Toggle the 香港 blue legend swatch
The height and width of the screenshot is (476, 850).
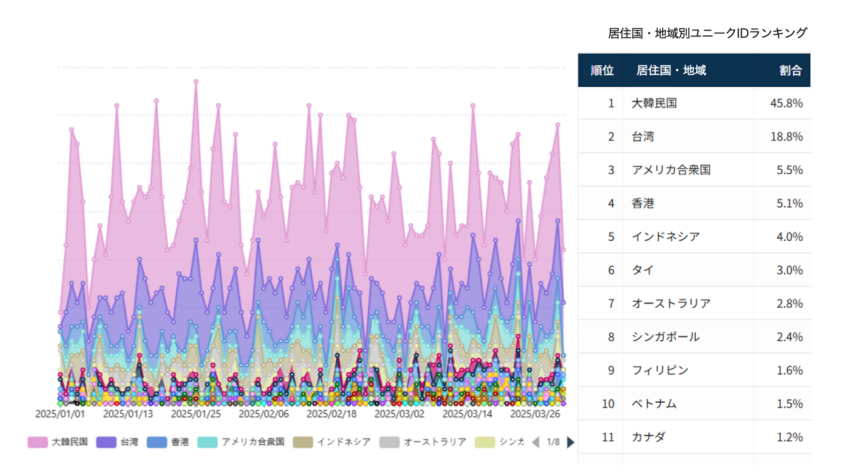[x=157, y=442]
